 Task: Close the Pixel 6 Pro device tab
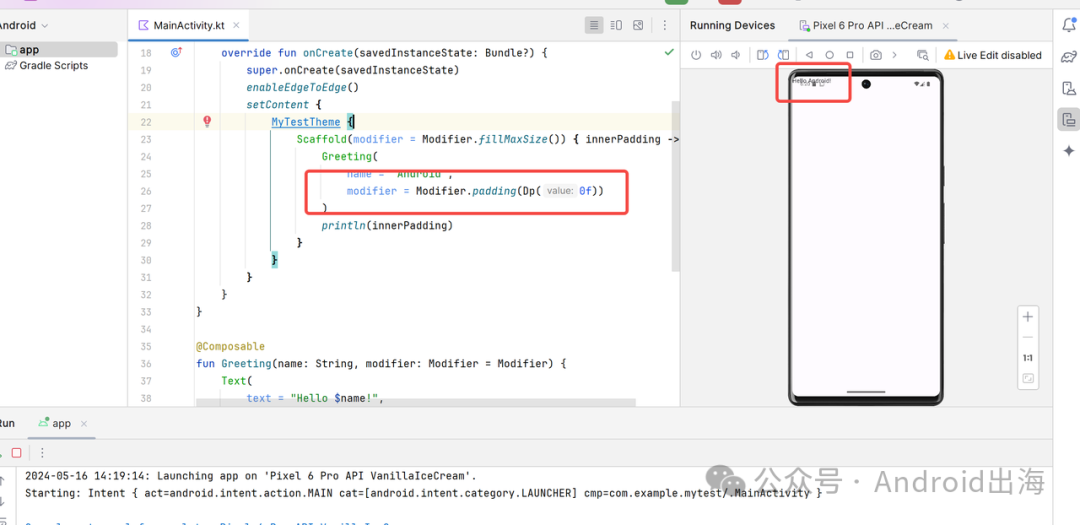point(946,26)
